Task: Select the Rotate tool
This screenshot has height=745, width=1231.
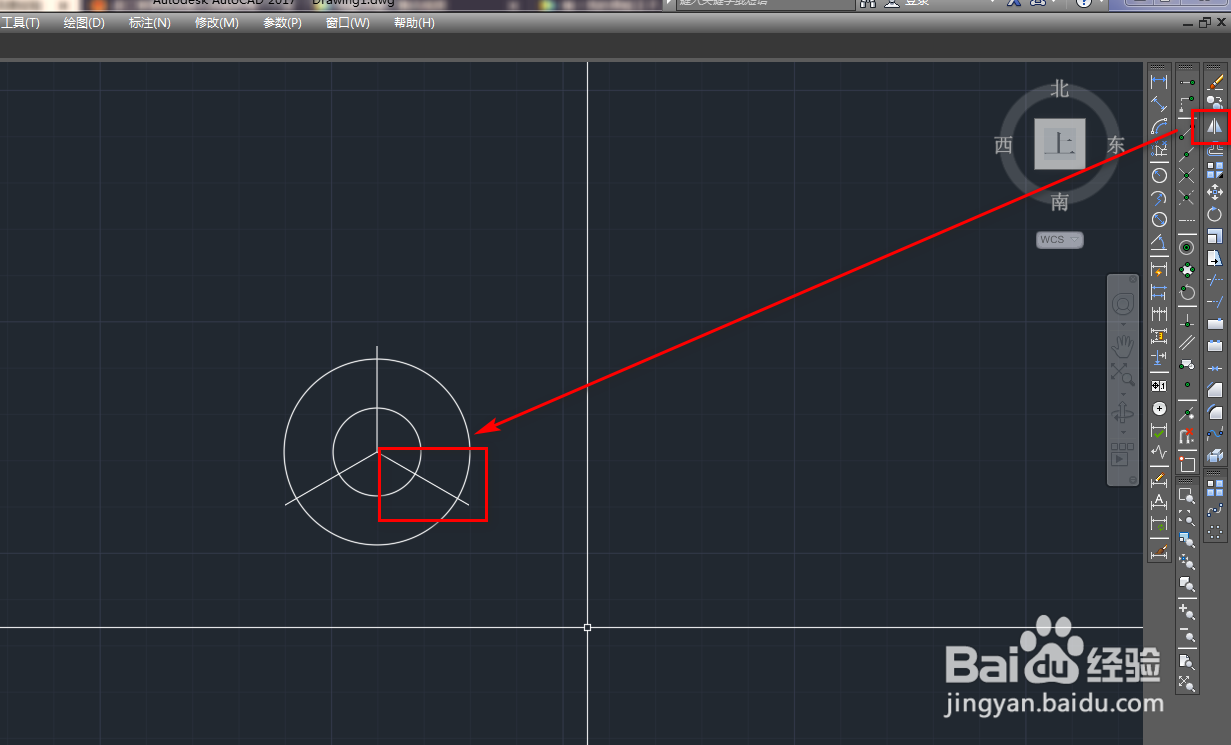Action: click(1215, 214)
